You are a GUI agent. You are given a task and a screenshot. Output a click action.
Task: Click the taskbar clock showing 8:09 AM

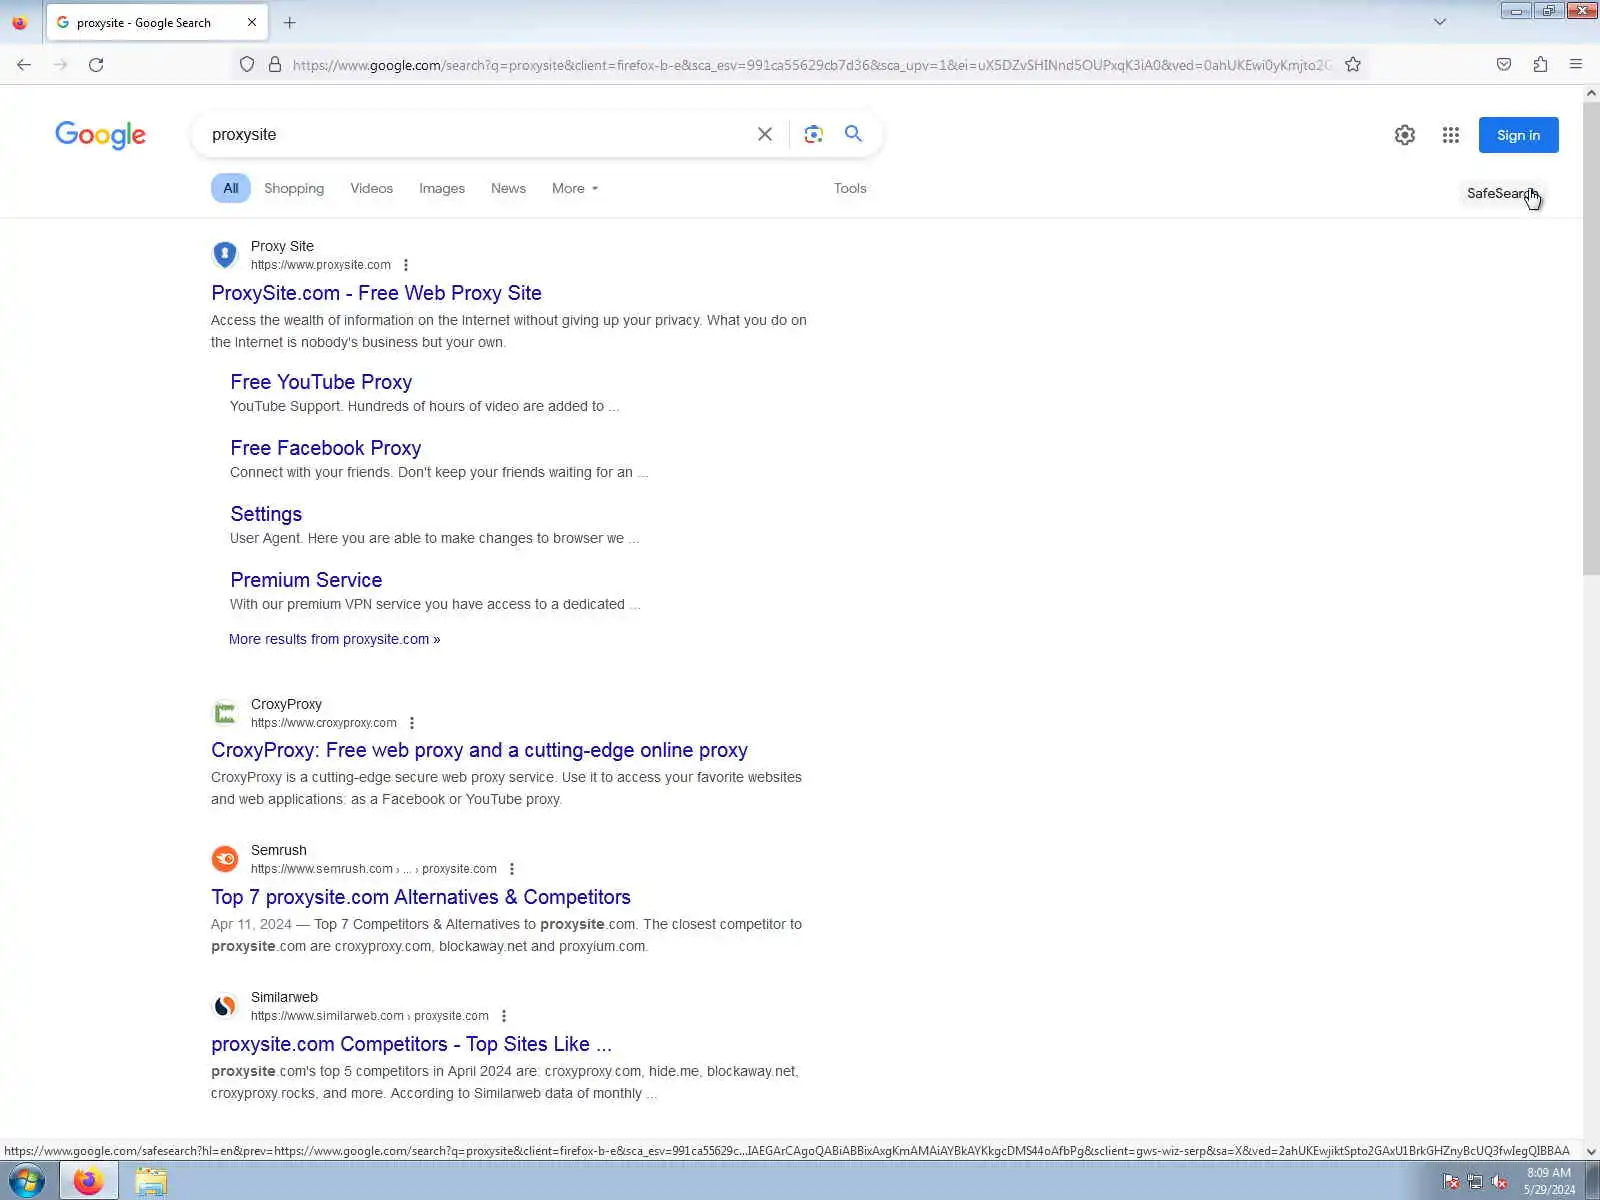click(x=1549, y=1181)
